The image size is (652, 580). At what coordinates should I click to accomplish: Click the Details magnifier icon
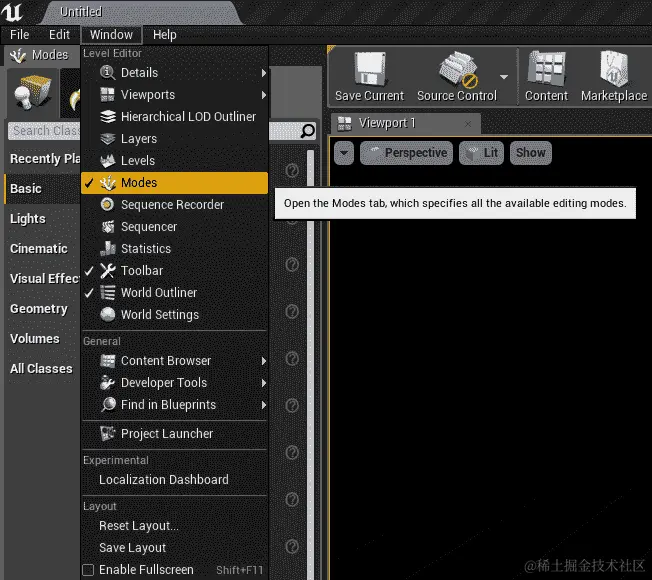[108, 72]
